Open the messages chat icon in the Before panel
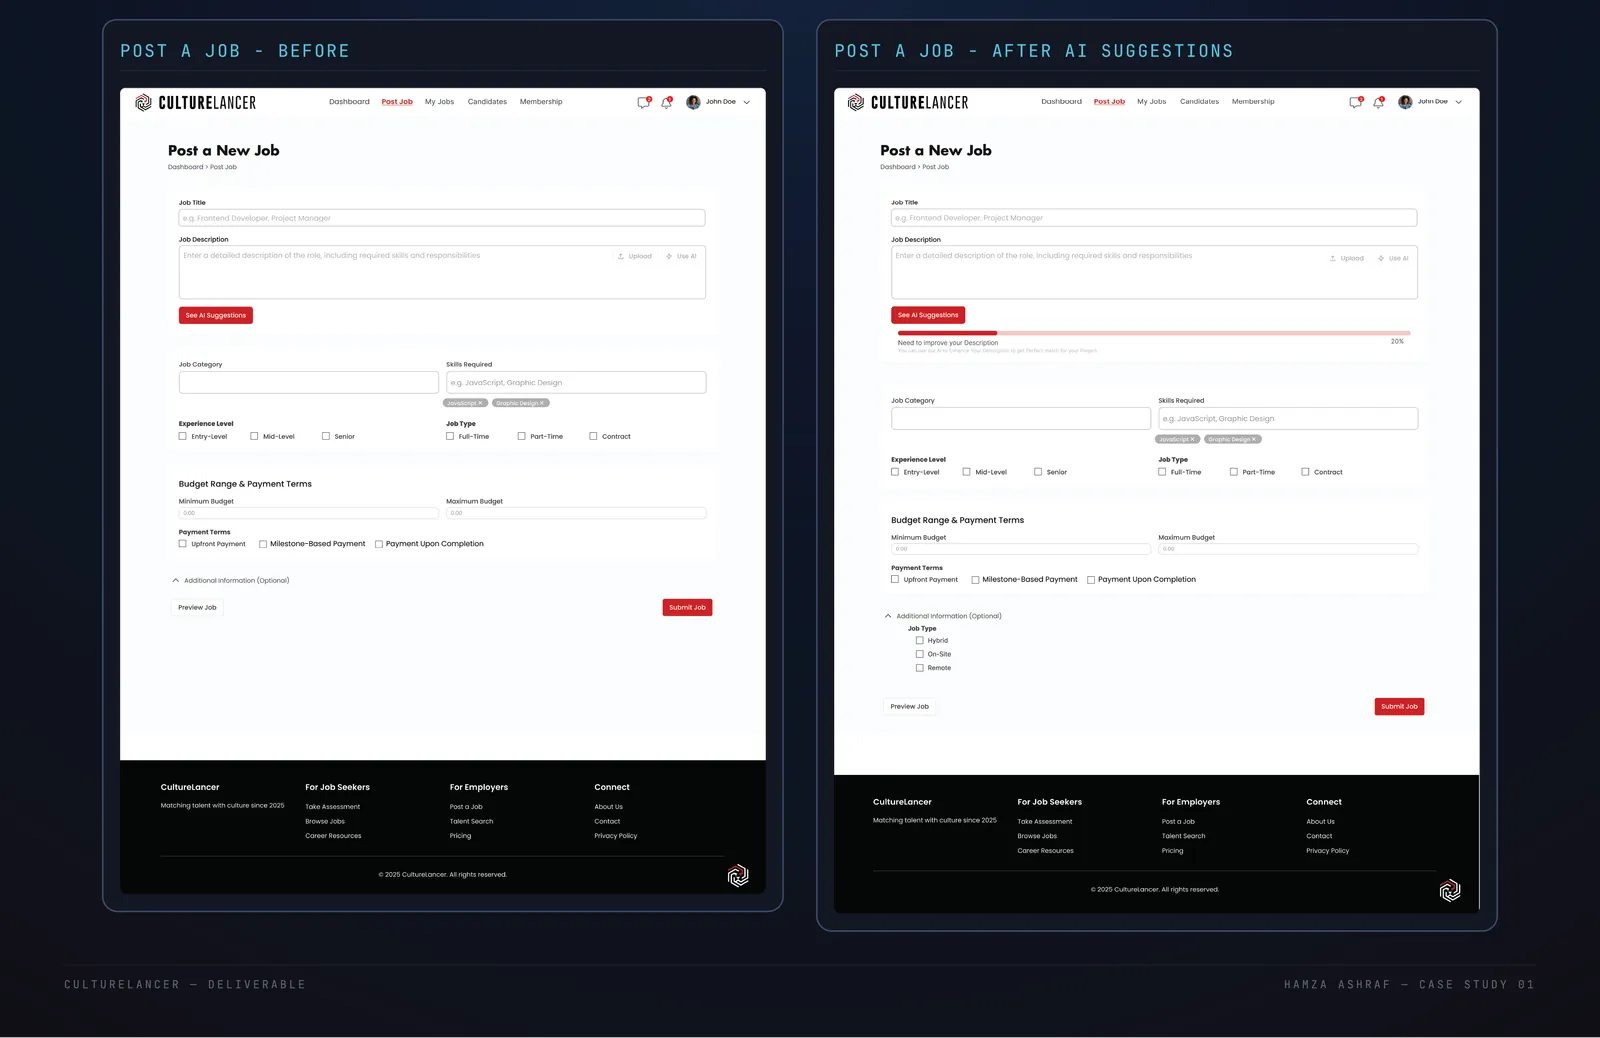Viewport: 1600px width, 1038px height. [644, 102]
